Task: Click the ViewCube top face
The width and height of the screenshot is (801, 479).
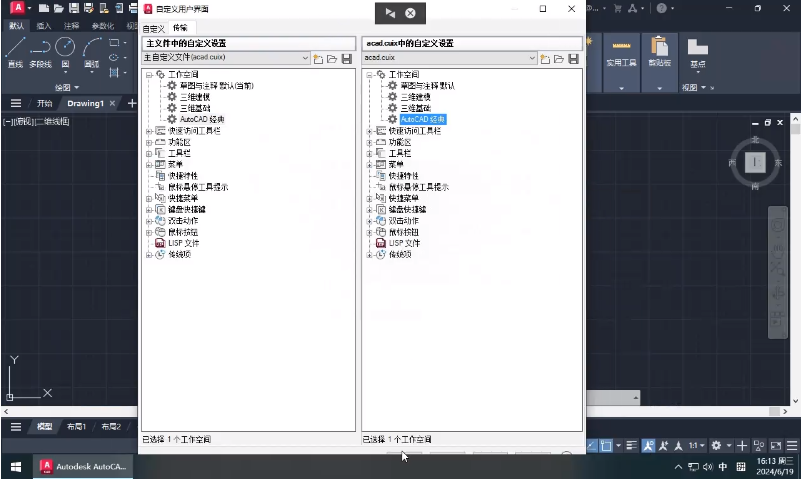Action: click(x=755, y=163)
